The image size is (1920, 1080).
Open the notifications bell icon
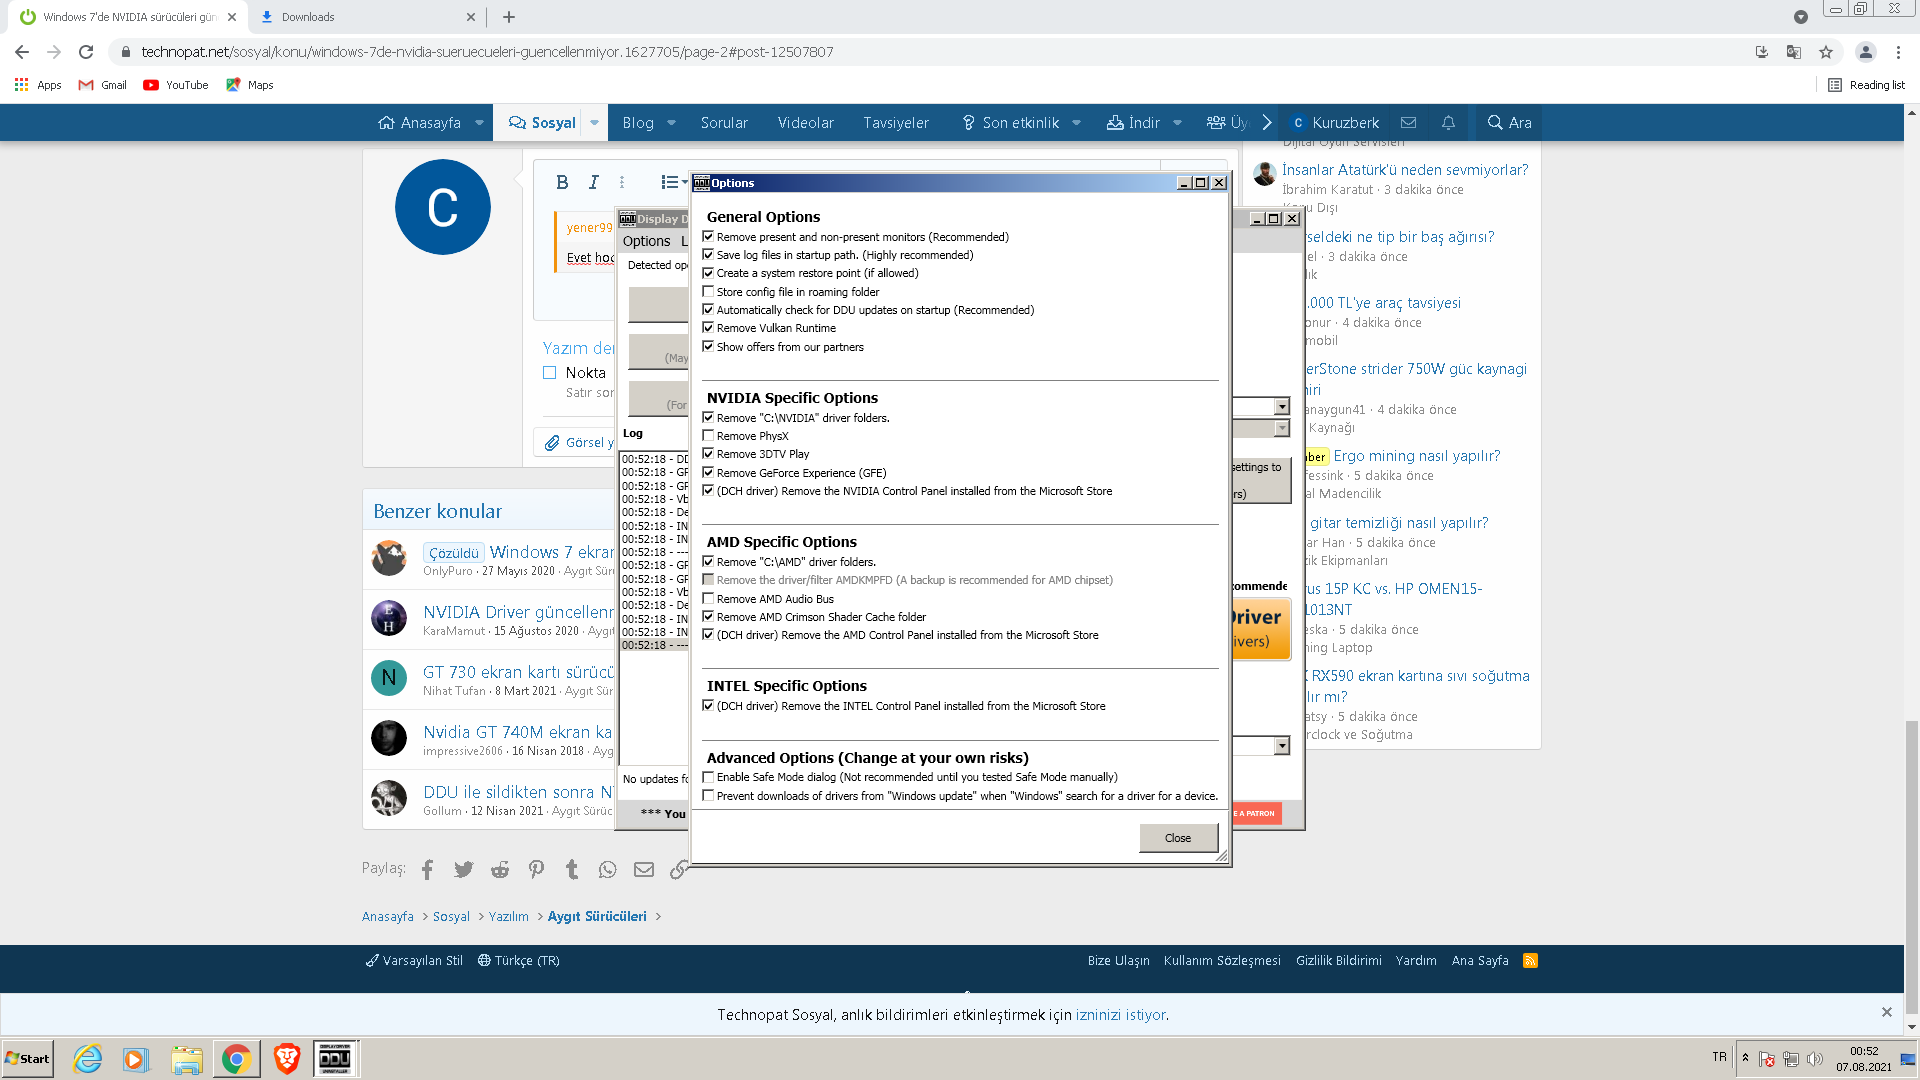(1448, 122)
